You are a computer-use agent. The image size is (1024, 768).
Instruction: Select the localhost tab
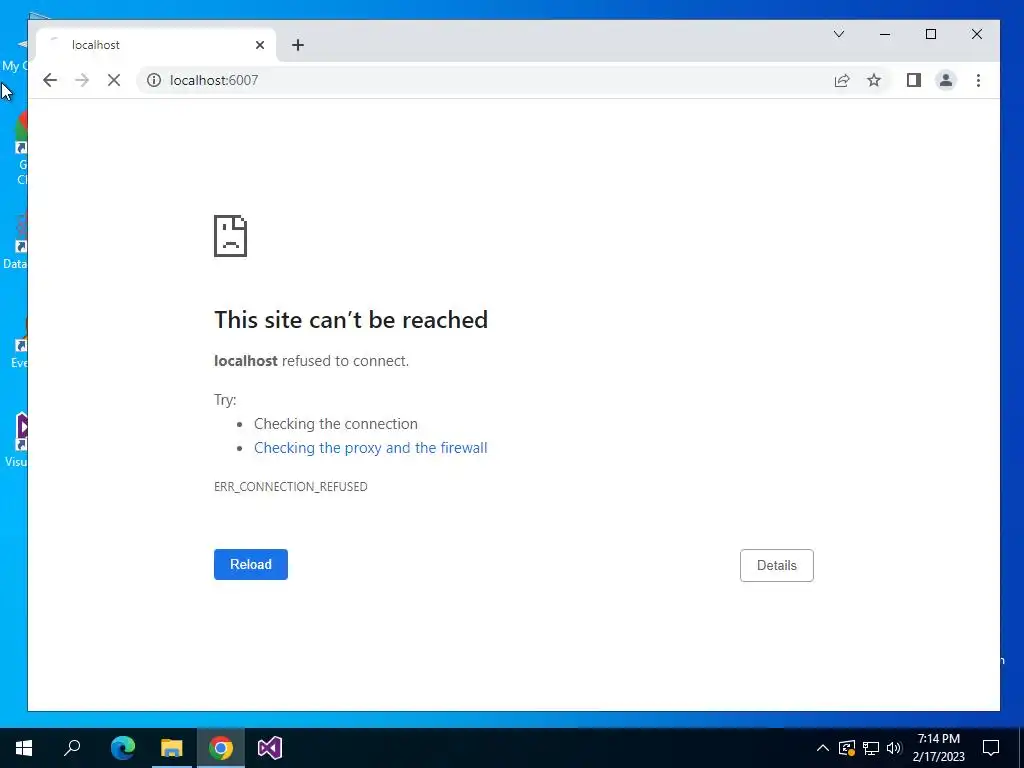tap(155, 45)
